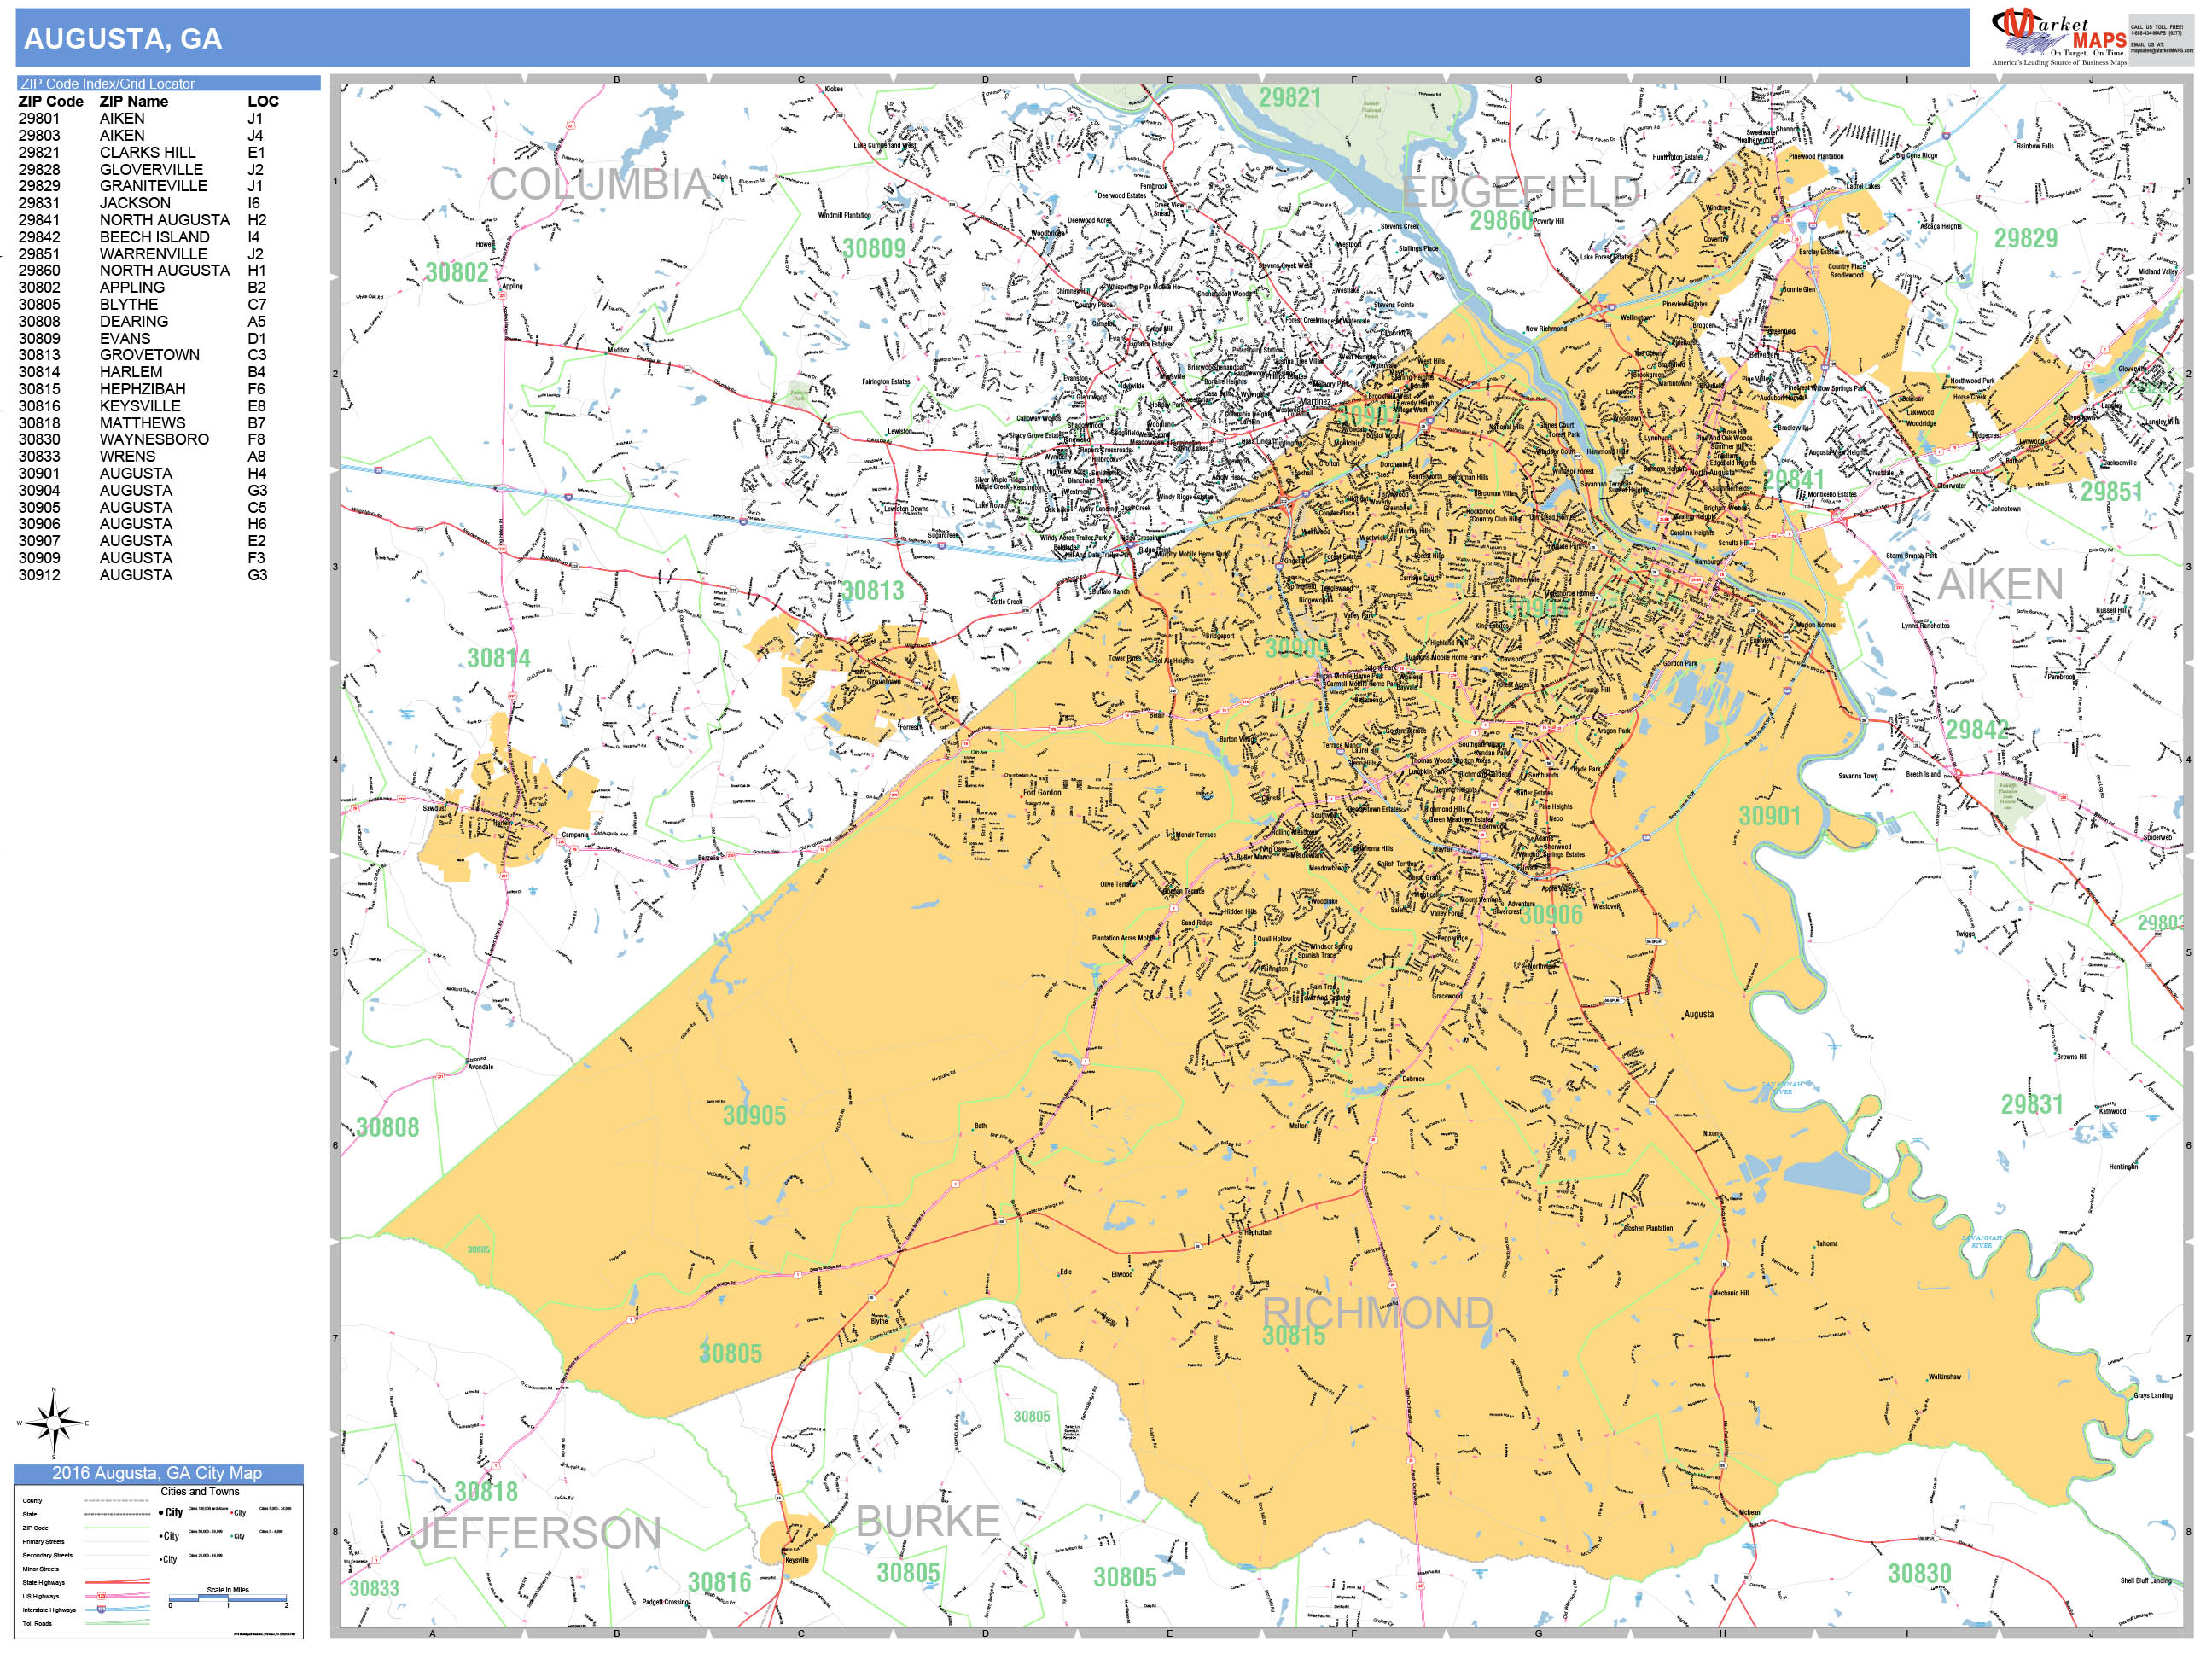2212x1659 pixels.
Task: Click the 'ZIP Name' column header
Action: (134, 101)
